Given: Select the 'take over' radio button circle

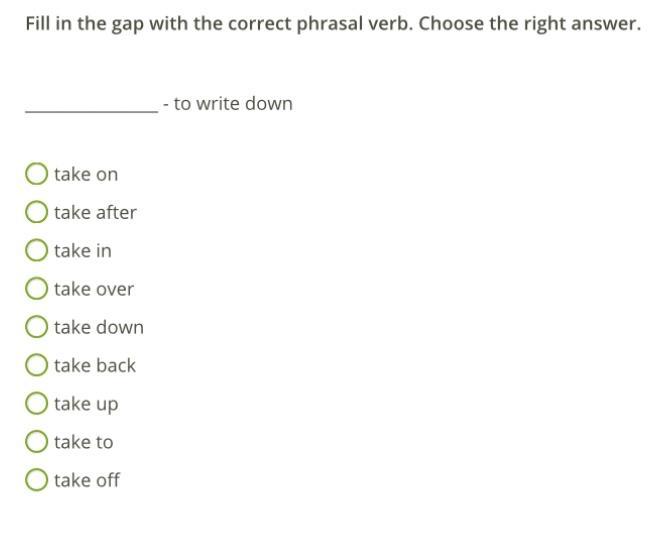Looking at the screenshot, I should click(36, 289).
